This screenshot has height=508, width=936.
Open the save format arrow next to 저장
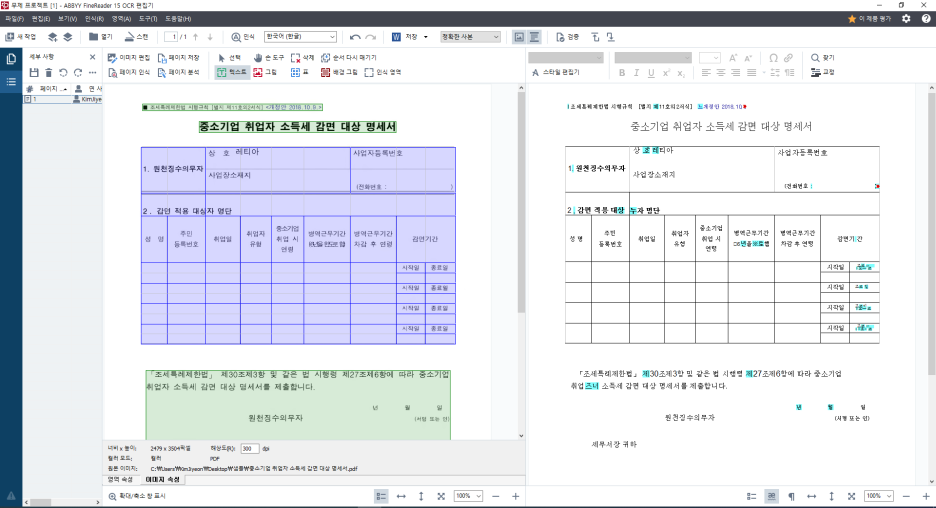point(426,37)
